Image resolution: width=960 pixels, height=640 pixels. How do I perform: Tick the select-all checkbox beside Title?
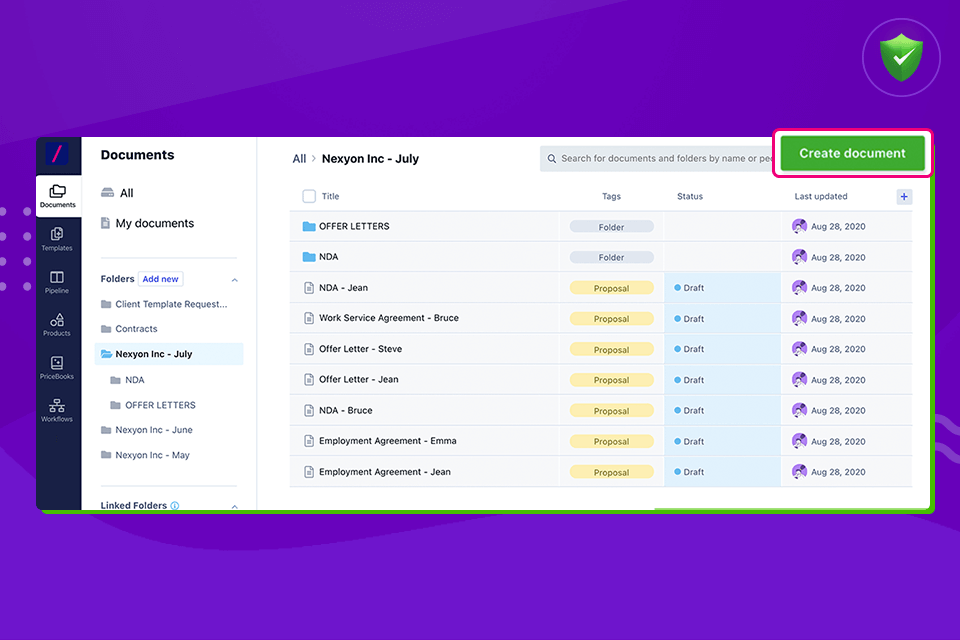pyautogui.click(x=309, y=196)
